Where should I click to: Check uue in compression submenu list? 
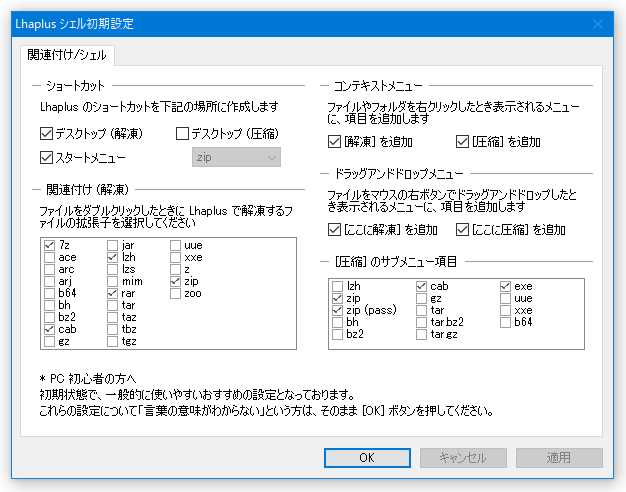(x=505, y=298)
